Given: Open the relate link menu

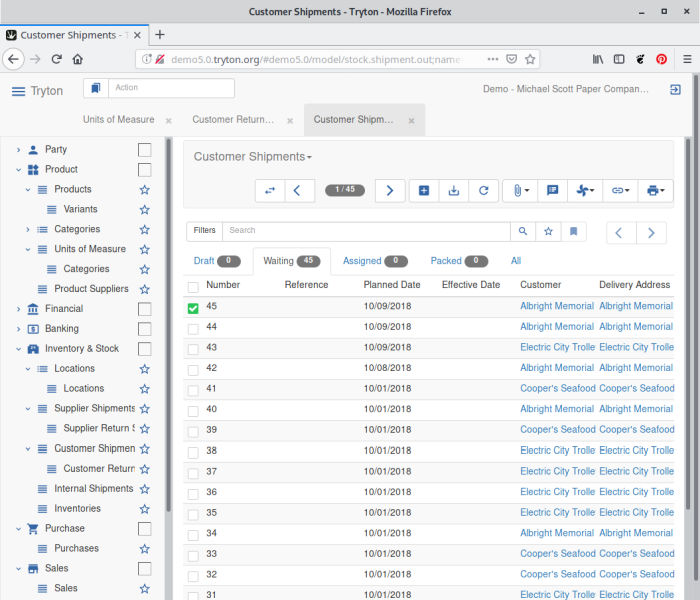Looking at the screenshot, I should coord(620,191).
